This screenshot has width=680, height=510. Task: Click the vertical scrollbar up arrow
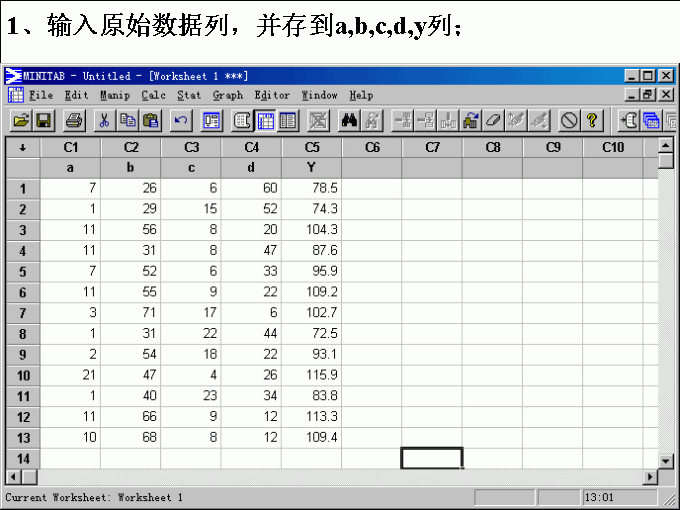[x=666, y=148]
